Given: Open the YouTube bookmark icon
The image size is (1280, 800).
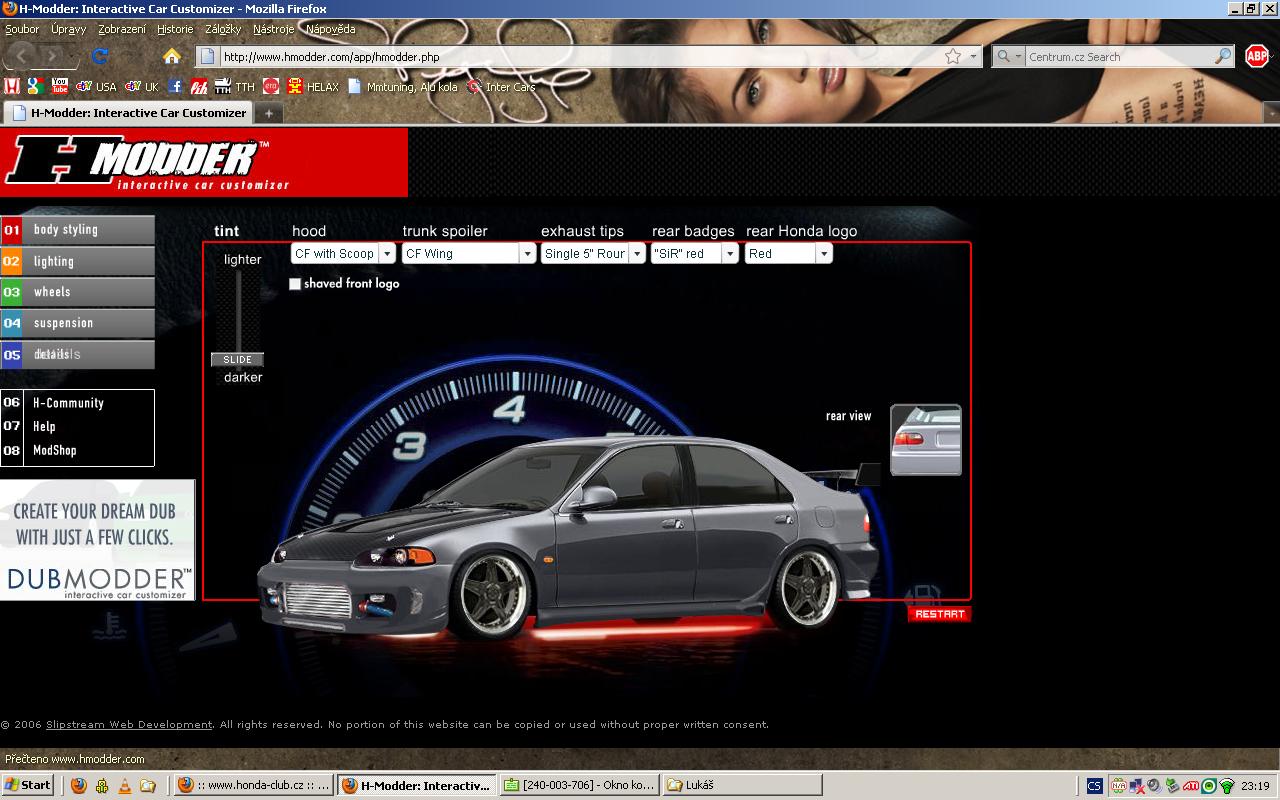Looking at the screenshot, I should click(x=59, y=86).
